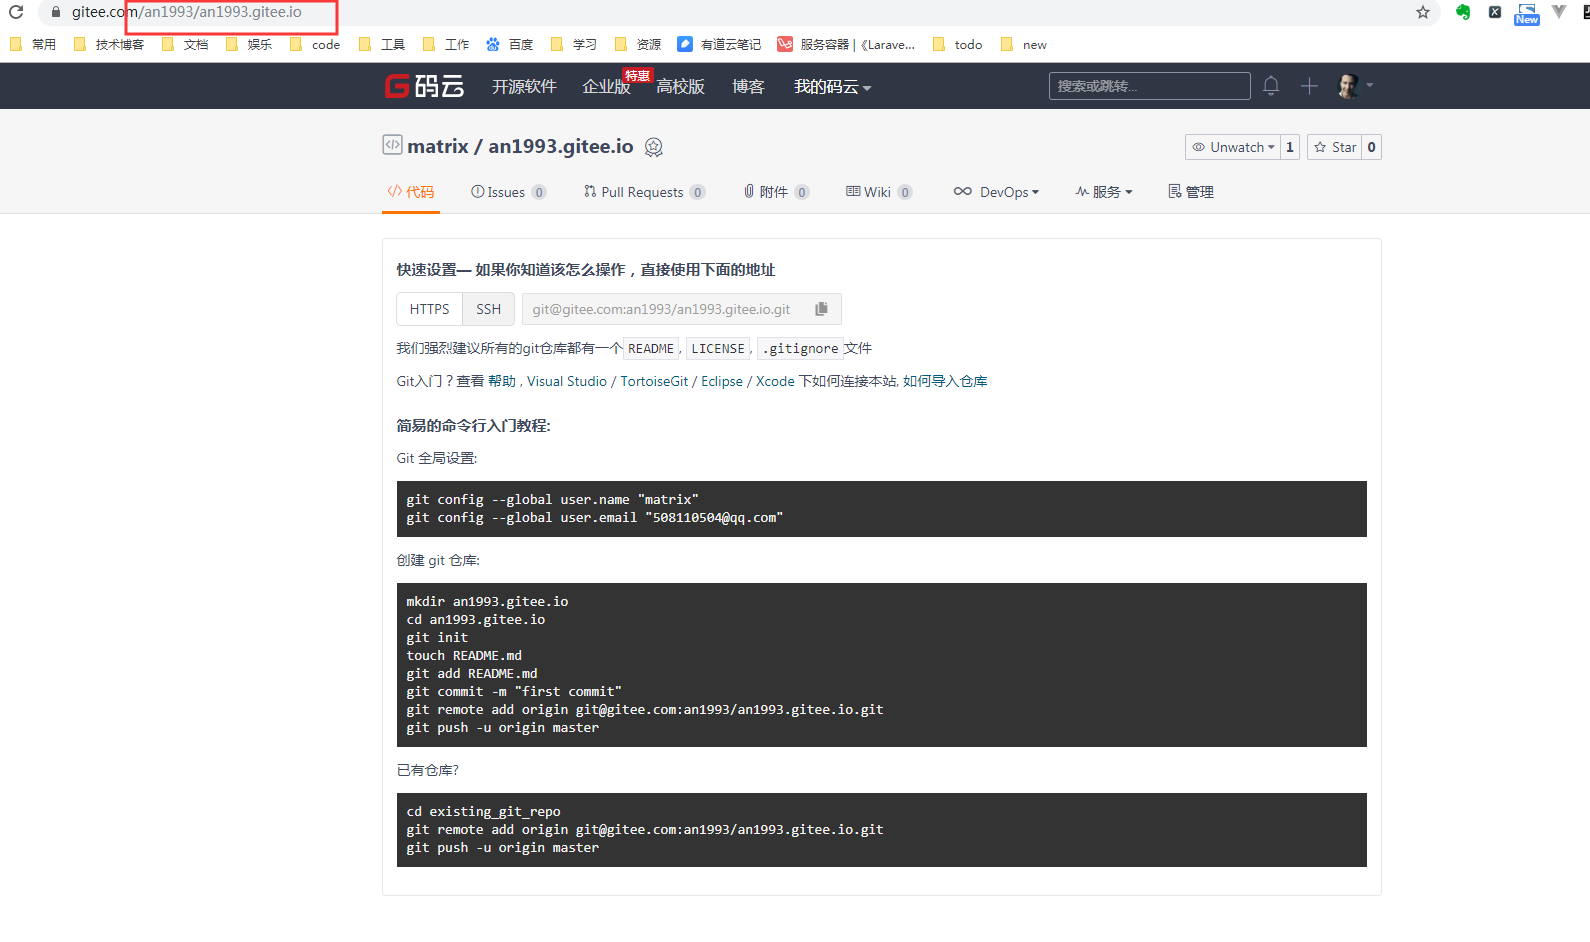
Task: Click the .gitignore tag text
Action: (x=800, y=349)
